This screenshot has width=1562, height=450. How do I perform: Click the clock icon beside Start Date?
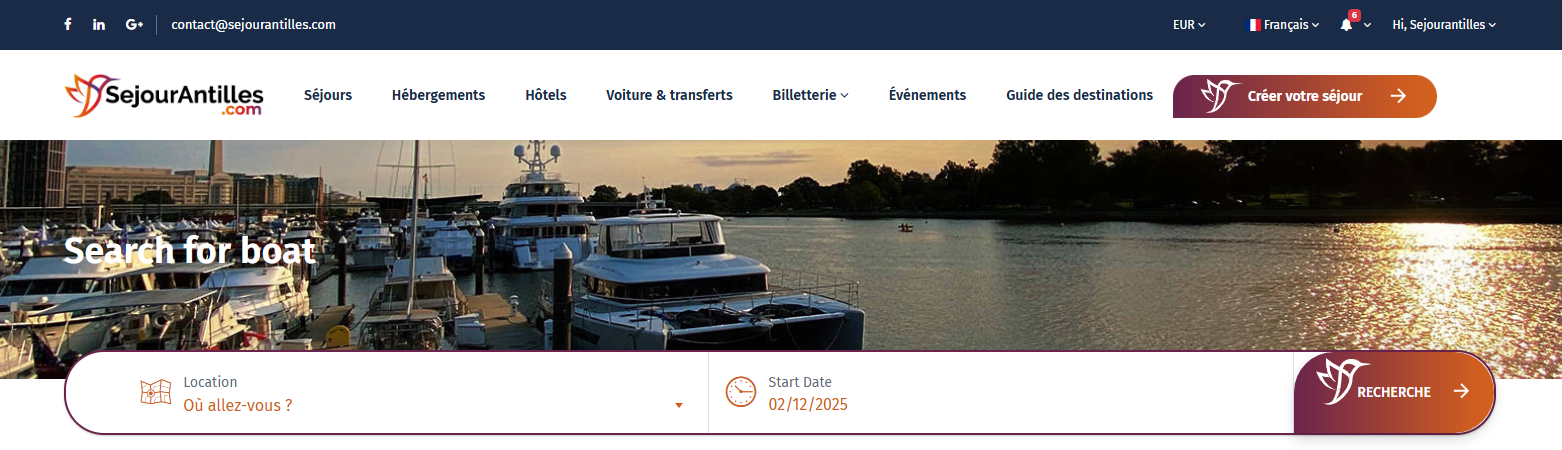[740, 392]
